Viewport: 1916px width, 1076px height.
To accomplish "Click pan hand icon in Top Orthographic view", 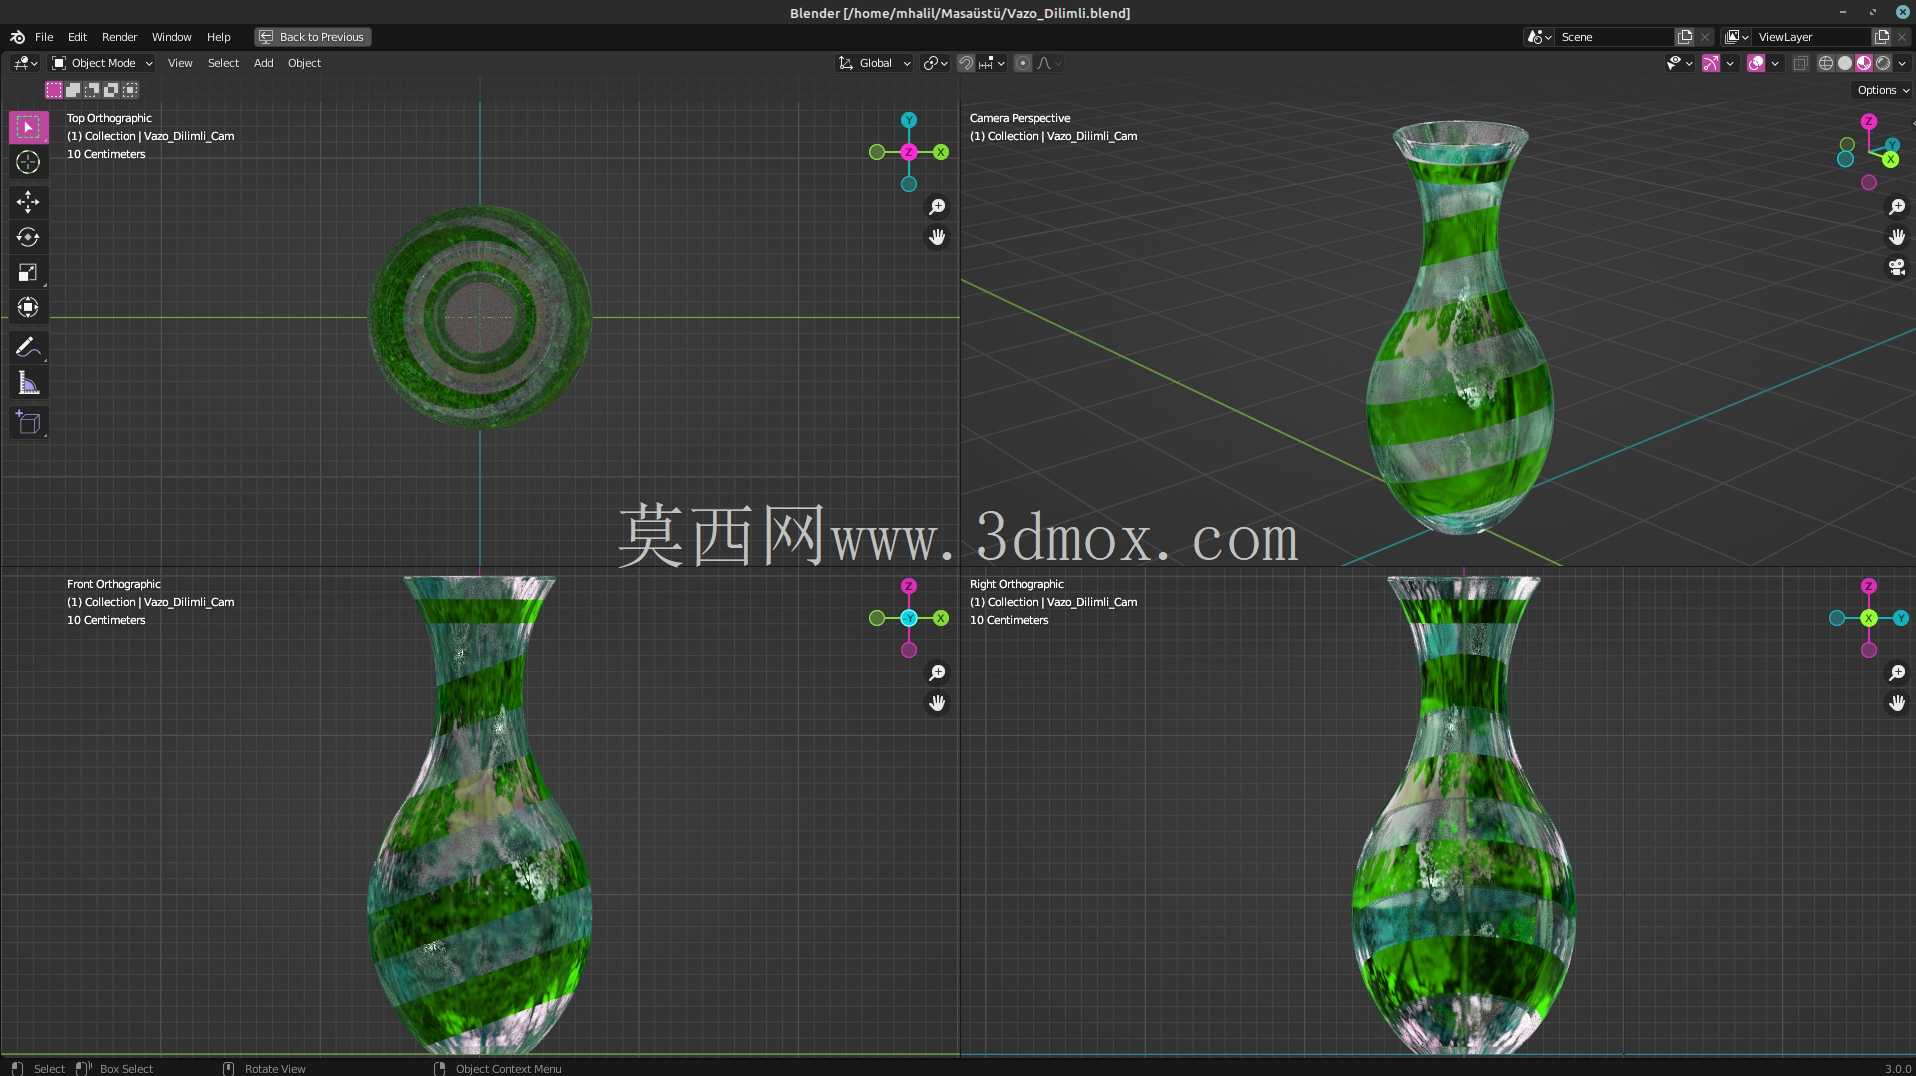I will pos(937,237).
